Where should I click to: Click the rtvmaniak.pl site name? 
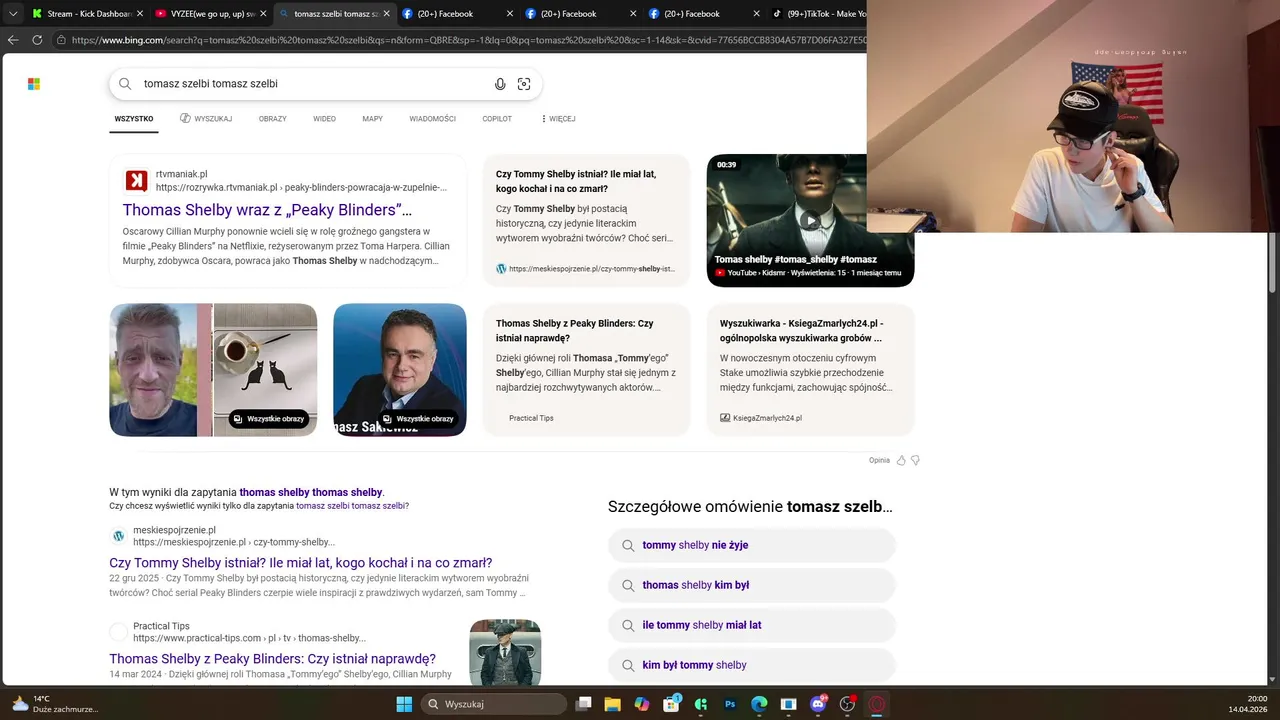tap(182, 174)
